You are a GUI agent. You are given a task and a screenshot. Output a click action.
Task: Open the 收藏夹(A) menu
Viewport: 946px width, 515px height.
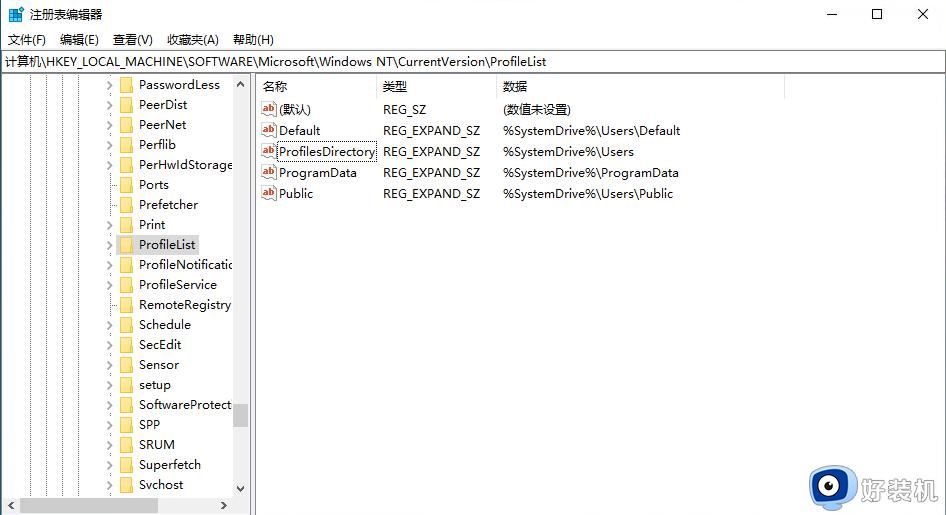coord(192,40)
